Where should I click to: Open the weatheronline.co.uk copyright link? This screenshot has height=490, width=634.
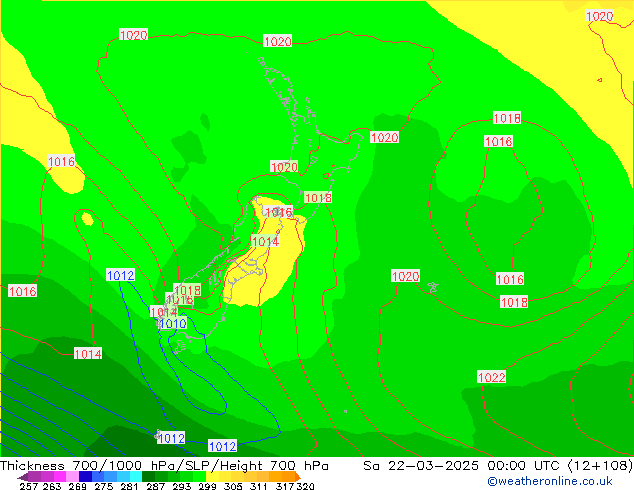point(550,481)
